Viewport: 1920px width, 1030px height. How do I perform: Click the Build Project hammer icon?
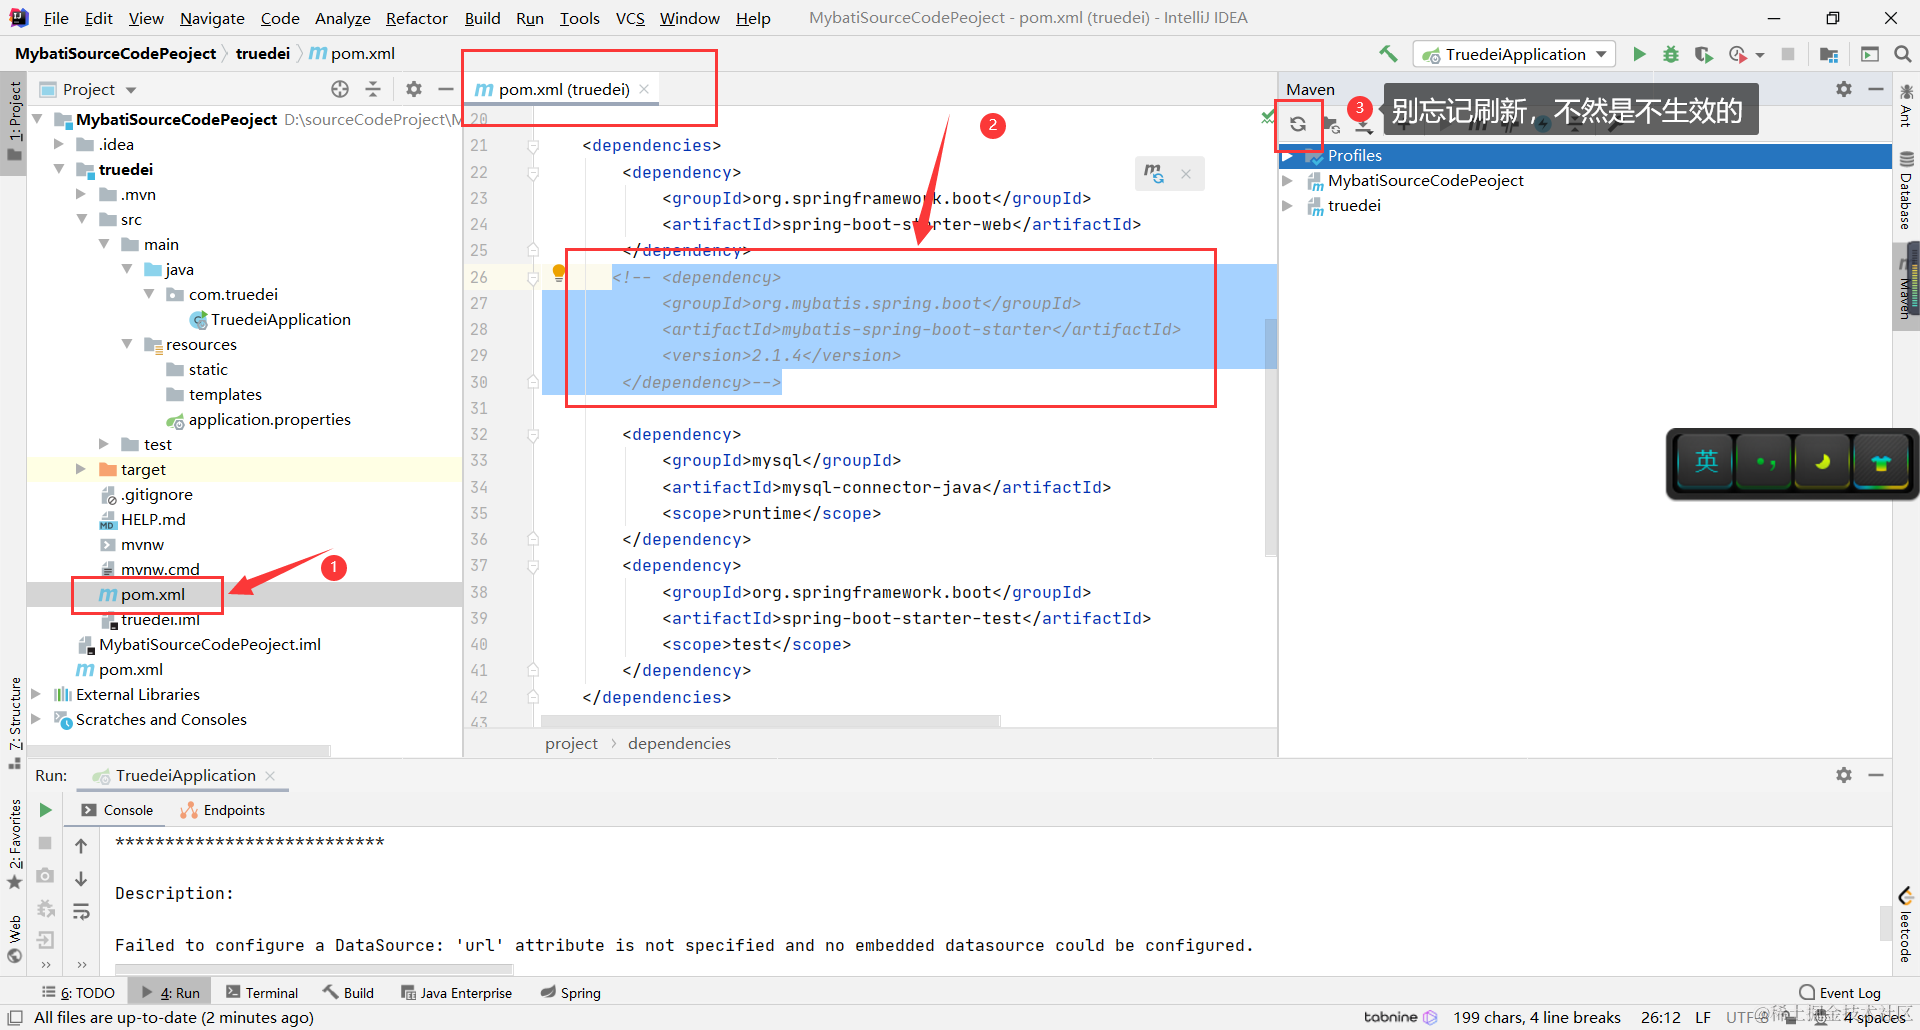tap(1388, 54)
